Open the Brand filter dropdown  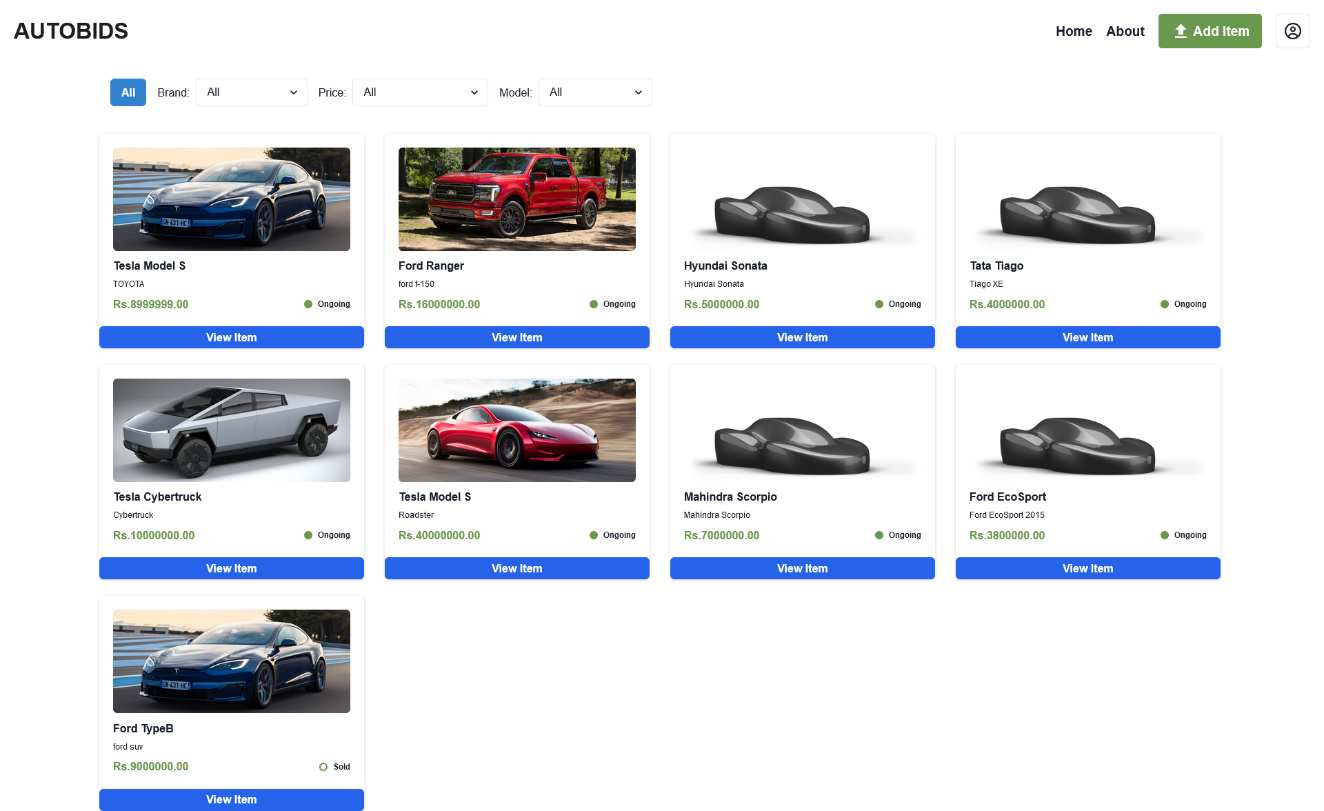pyautogui.click(x=251, y=92)
